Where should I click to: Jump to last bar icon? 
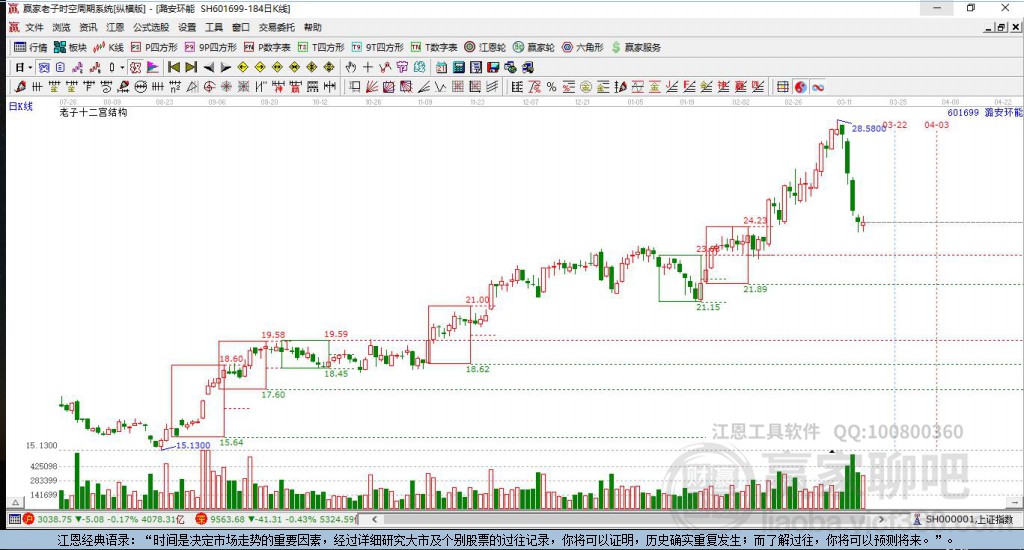(191, 67)
